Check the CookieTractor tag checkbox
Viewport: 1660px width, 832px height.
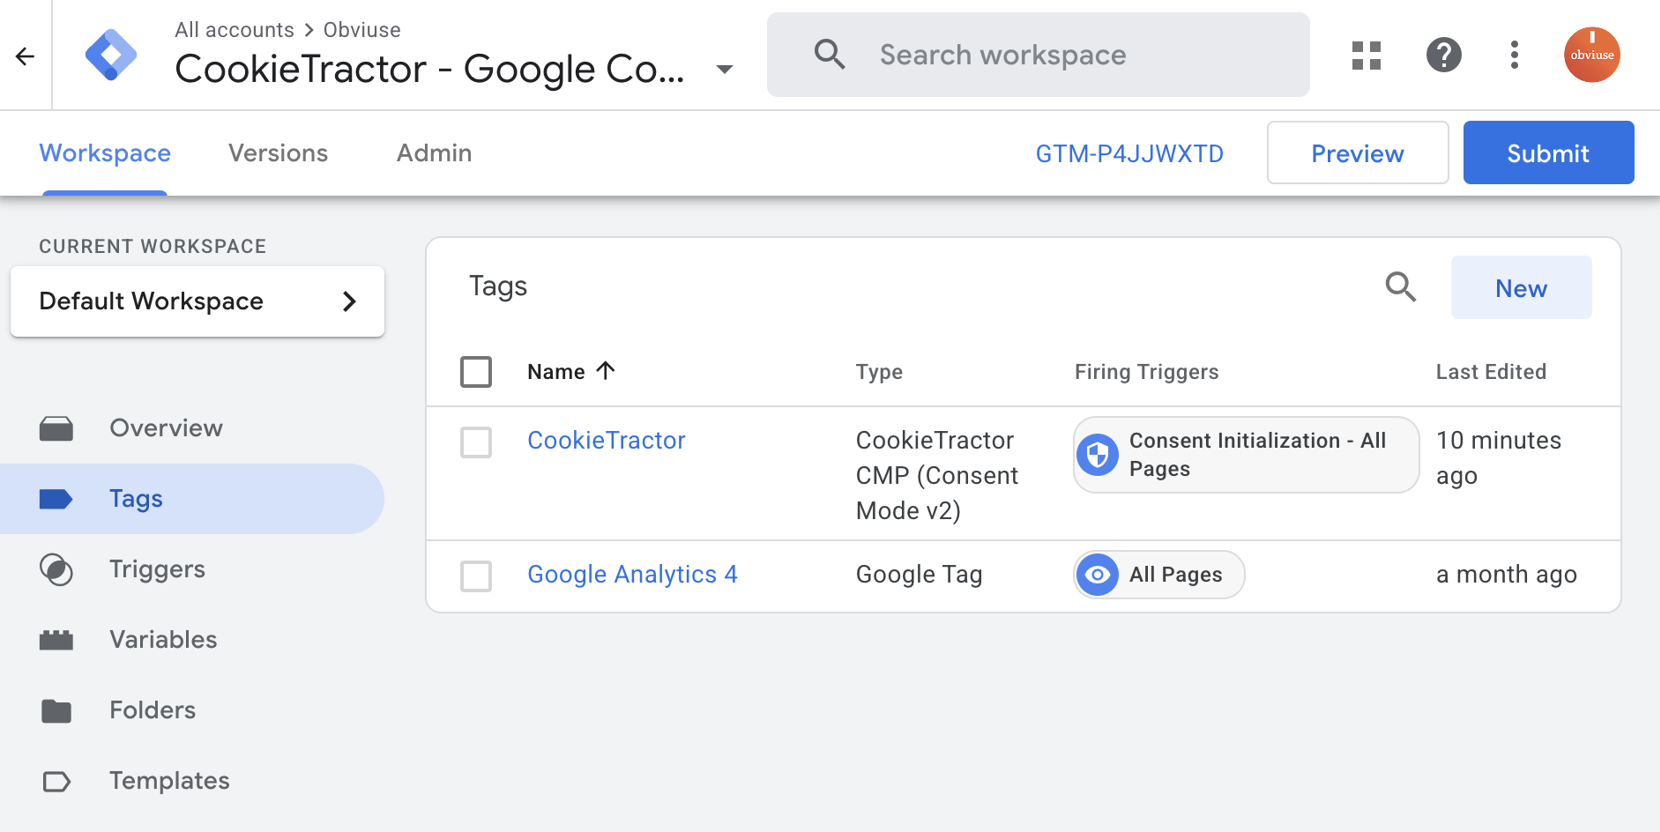pos(476,442)
